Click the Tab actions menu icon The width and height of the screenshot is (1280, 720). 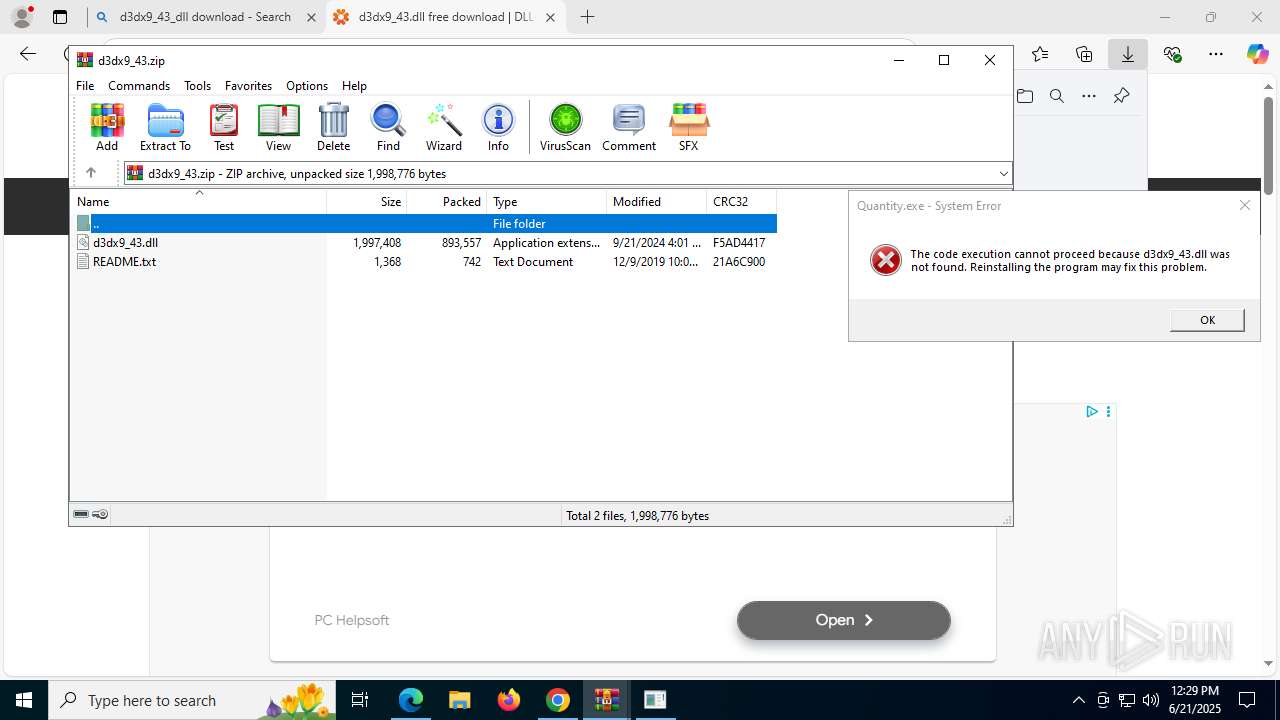pyautogui.click(x=60, y=17)
